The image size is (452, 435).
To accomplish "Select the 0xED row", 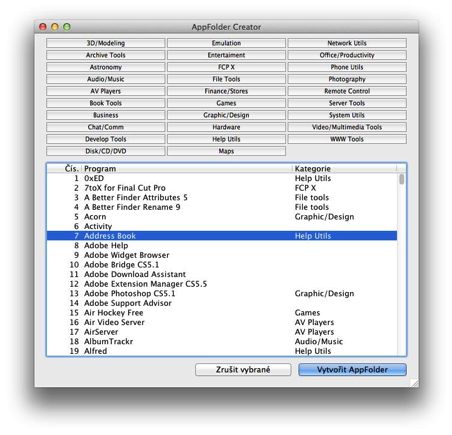I will coord(222,178).
